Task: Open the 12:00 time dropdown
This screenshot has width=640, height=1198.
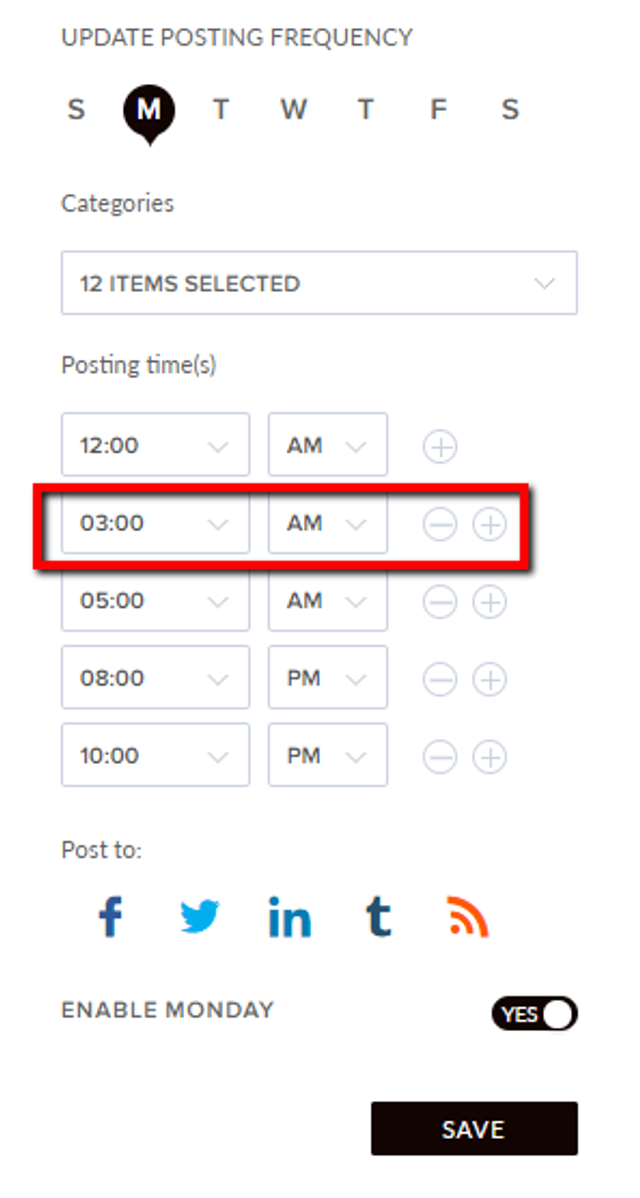Action: pyautogui.click(x=155, y=445)
